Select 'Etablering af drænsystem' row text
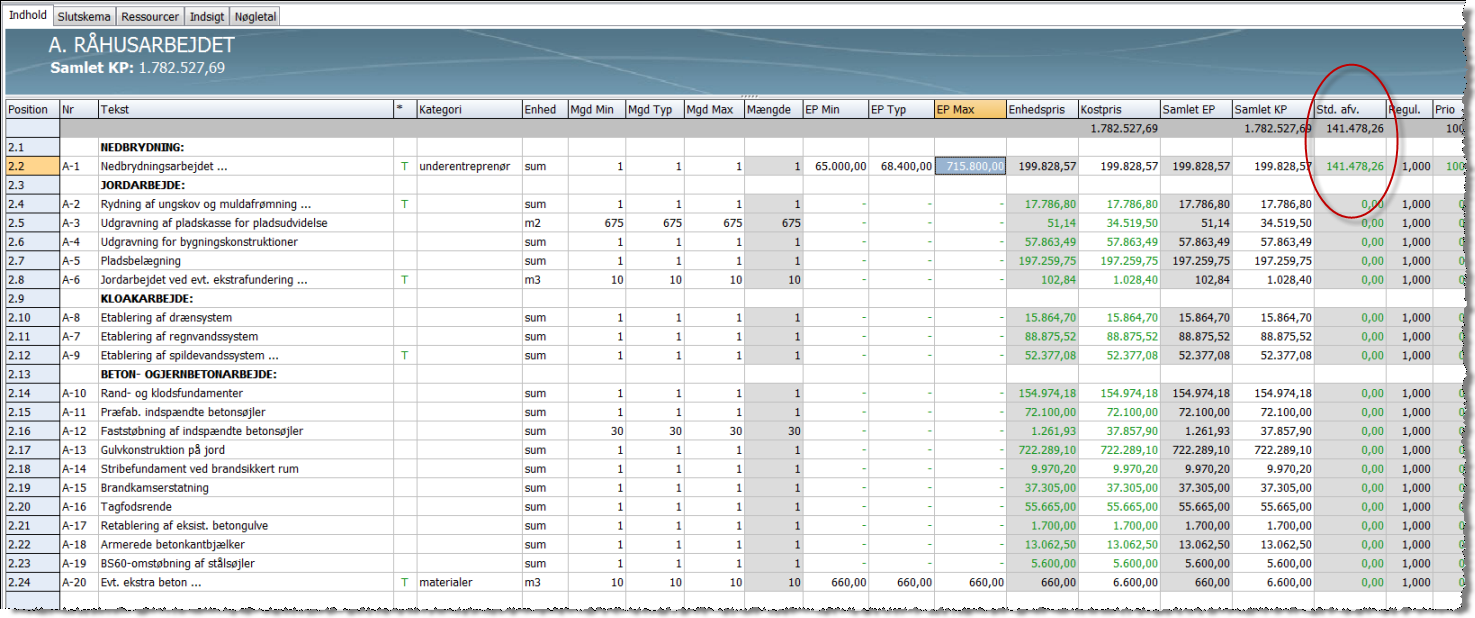The image size is (1475, 618). coord(165,318)
